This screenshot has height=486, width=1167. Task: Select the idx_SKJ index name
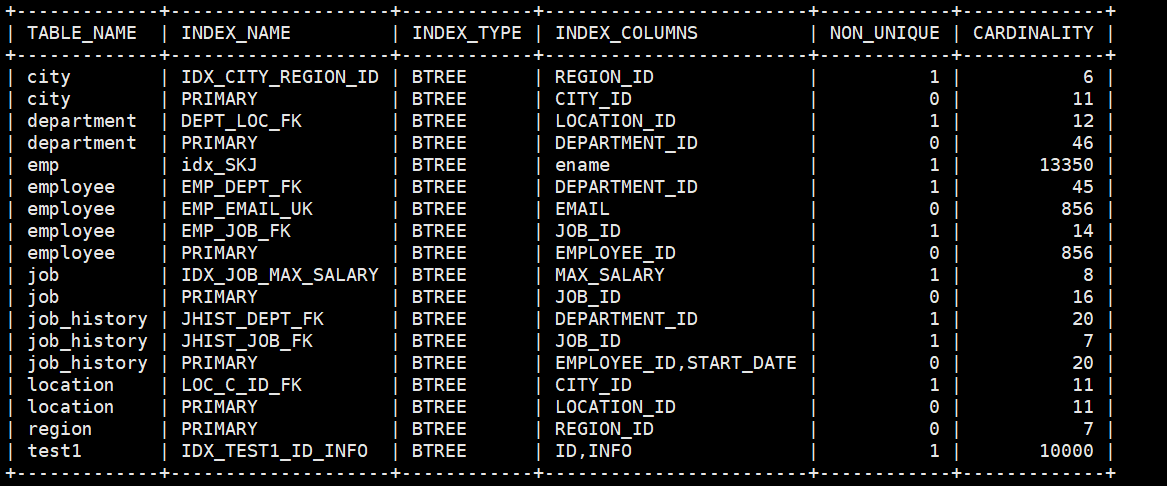coord(220,165)
